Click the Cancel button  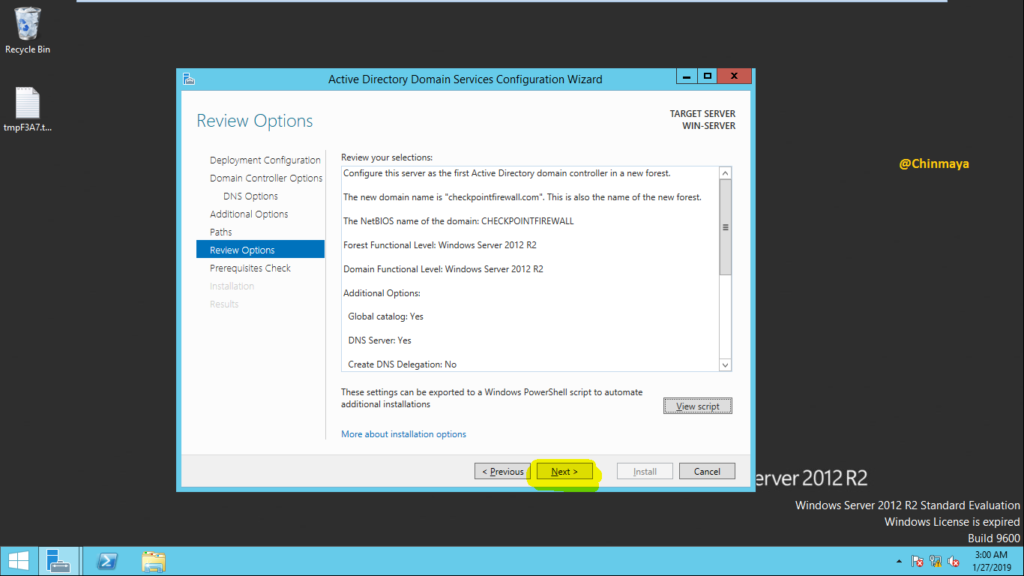click(707, 472)
